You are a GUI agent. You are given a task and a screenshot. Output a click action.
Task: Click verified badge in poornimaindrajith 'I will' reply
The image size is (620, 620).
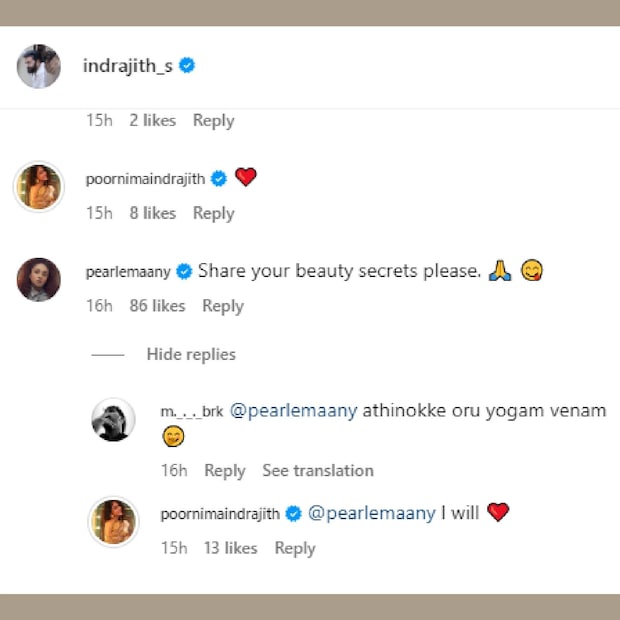[294, 513]
